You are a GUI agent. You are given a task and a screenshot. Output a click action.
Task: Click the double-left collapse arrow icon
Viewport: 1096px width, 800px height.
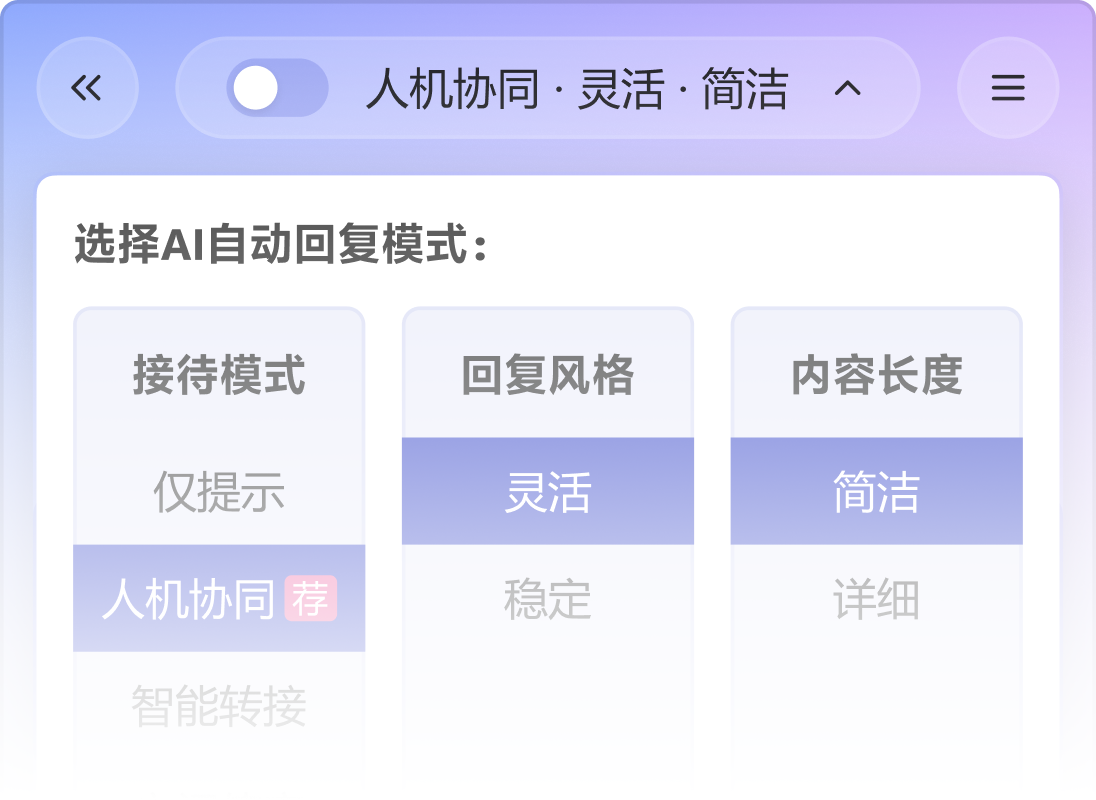pos(86,88)
